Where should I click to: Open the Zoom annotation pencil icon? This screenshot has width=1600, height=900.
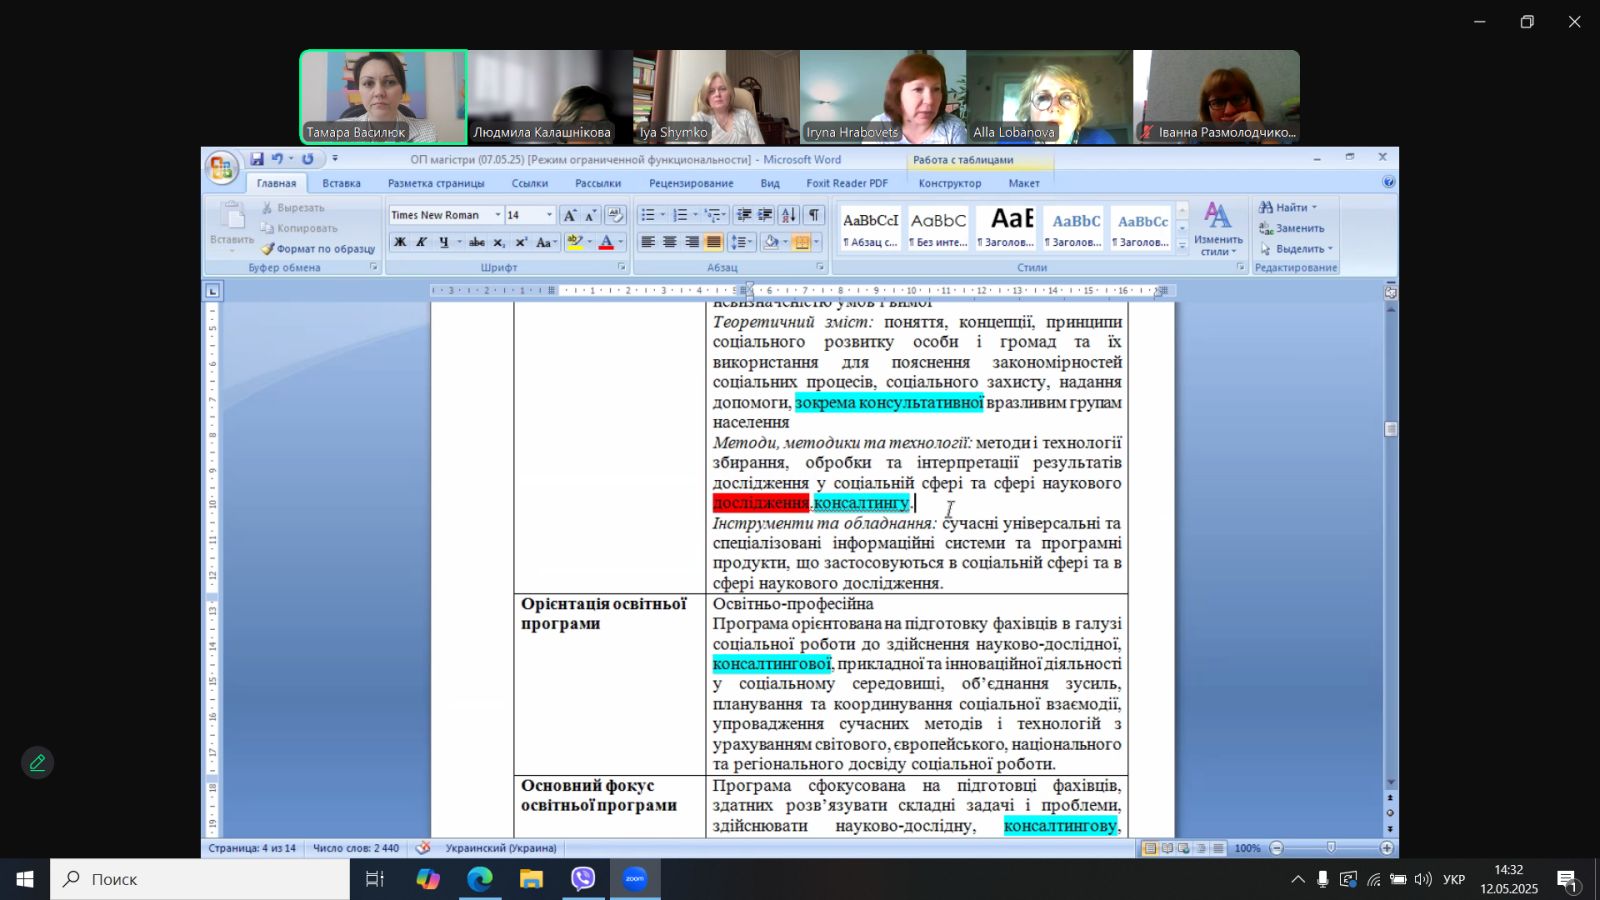(37, 763)
